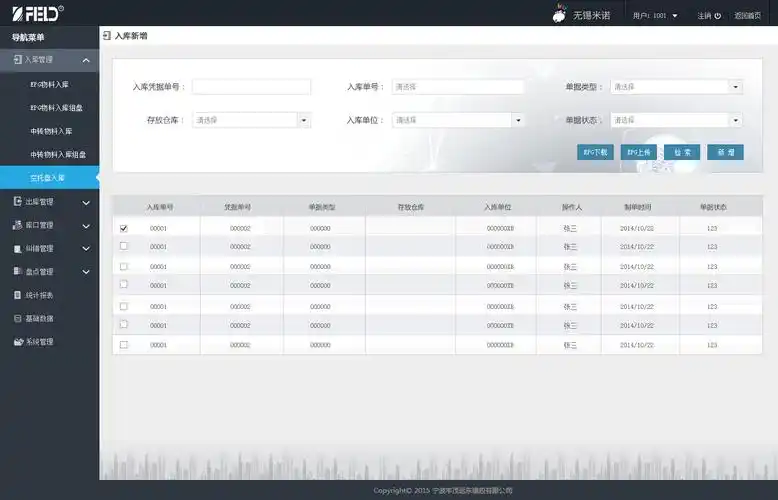Click the ZFIELD logo in header
This screenshot has width=778, height=500.
tap(38, 13)
